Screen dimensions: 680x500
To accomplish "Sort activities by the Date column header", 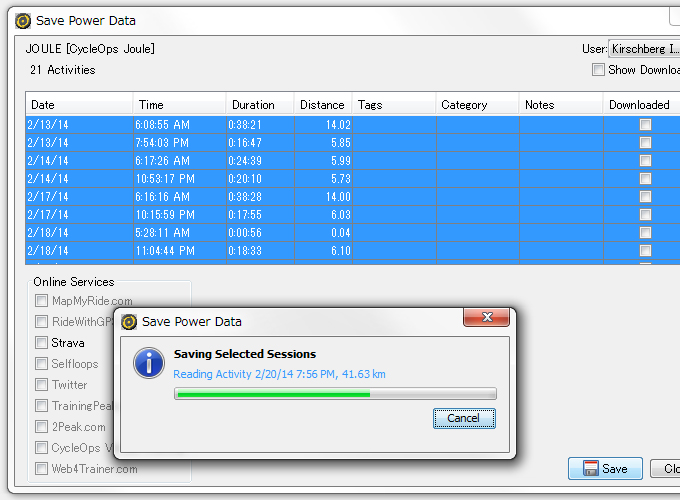I will pos(78,105).
